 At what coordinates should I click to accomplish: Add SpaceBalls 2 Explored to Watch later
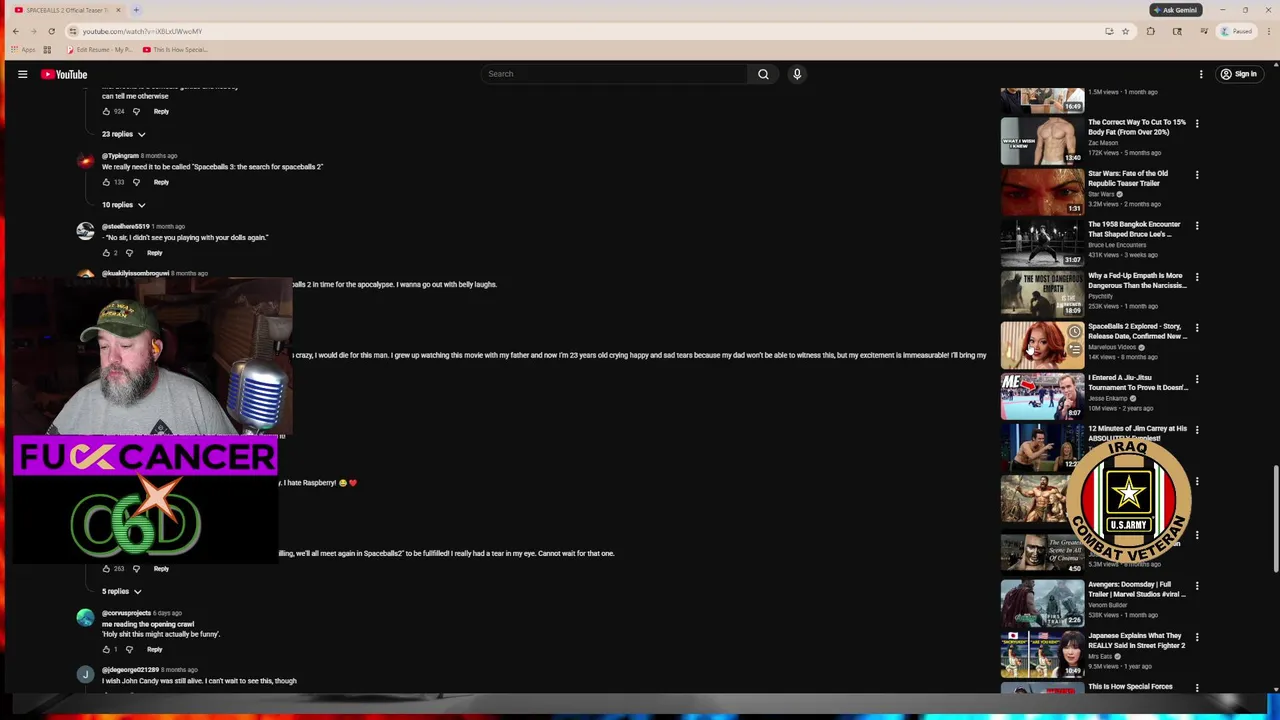click(1074, 332)
